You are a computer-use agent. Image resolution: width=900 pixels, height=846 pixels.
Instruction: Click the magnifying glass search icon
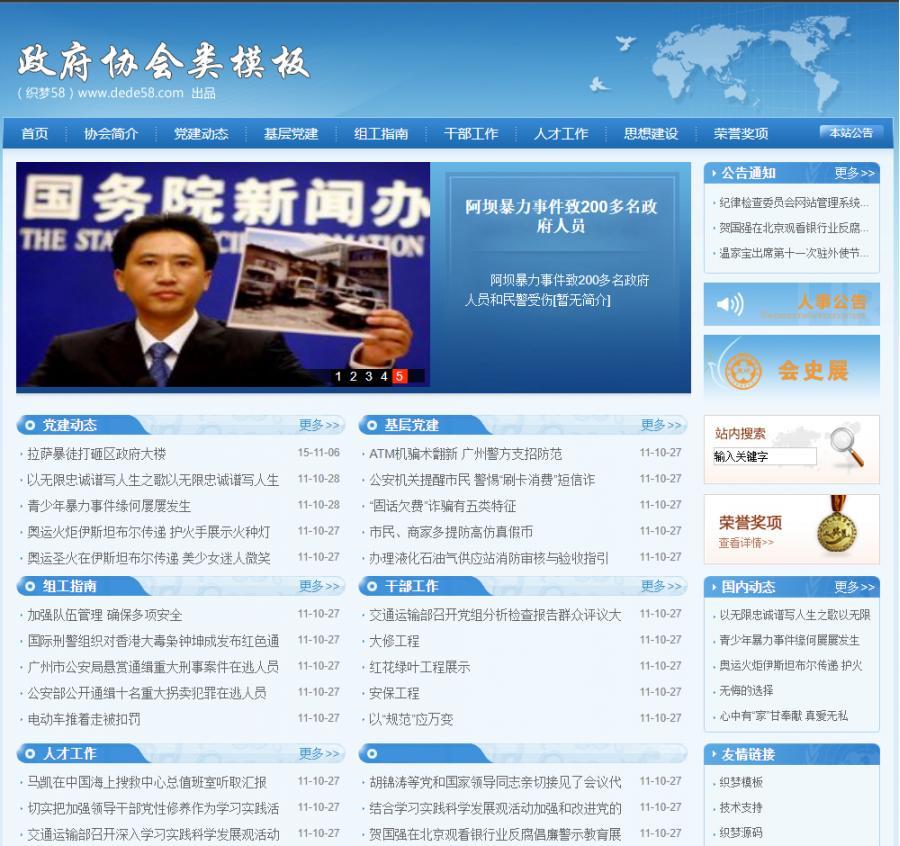click(x=845, y=446)
